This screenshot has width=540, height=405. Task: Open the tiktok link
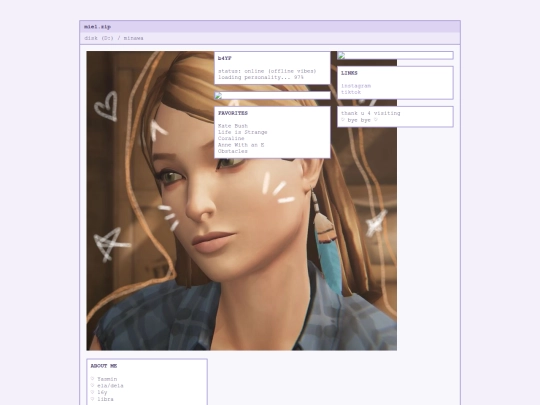(351, 92)
